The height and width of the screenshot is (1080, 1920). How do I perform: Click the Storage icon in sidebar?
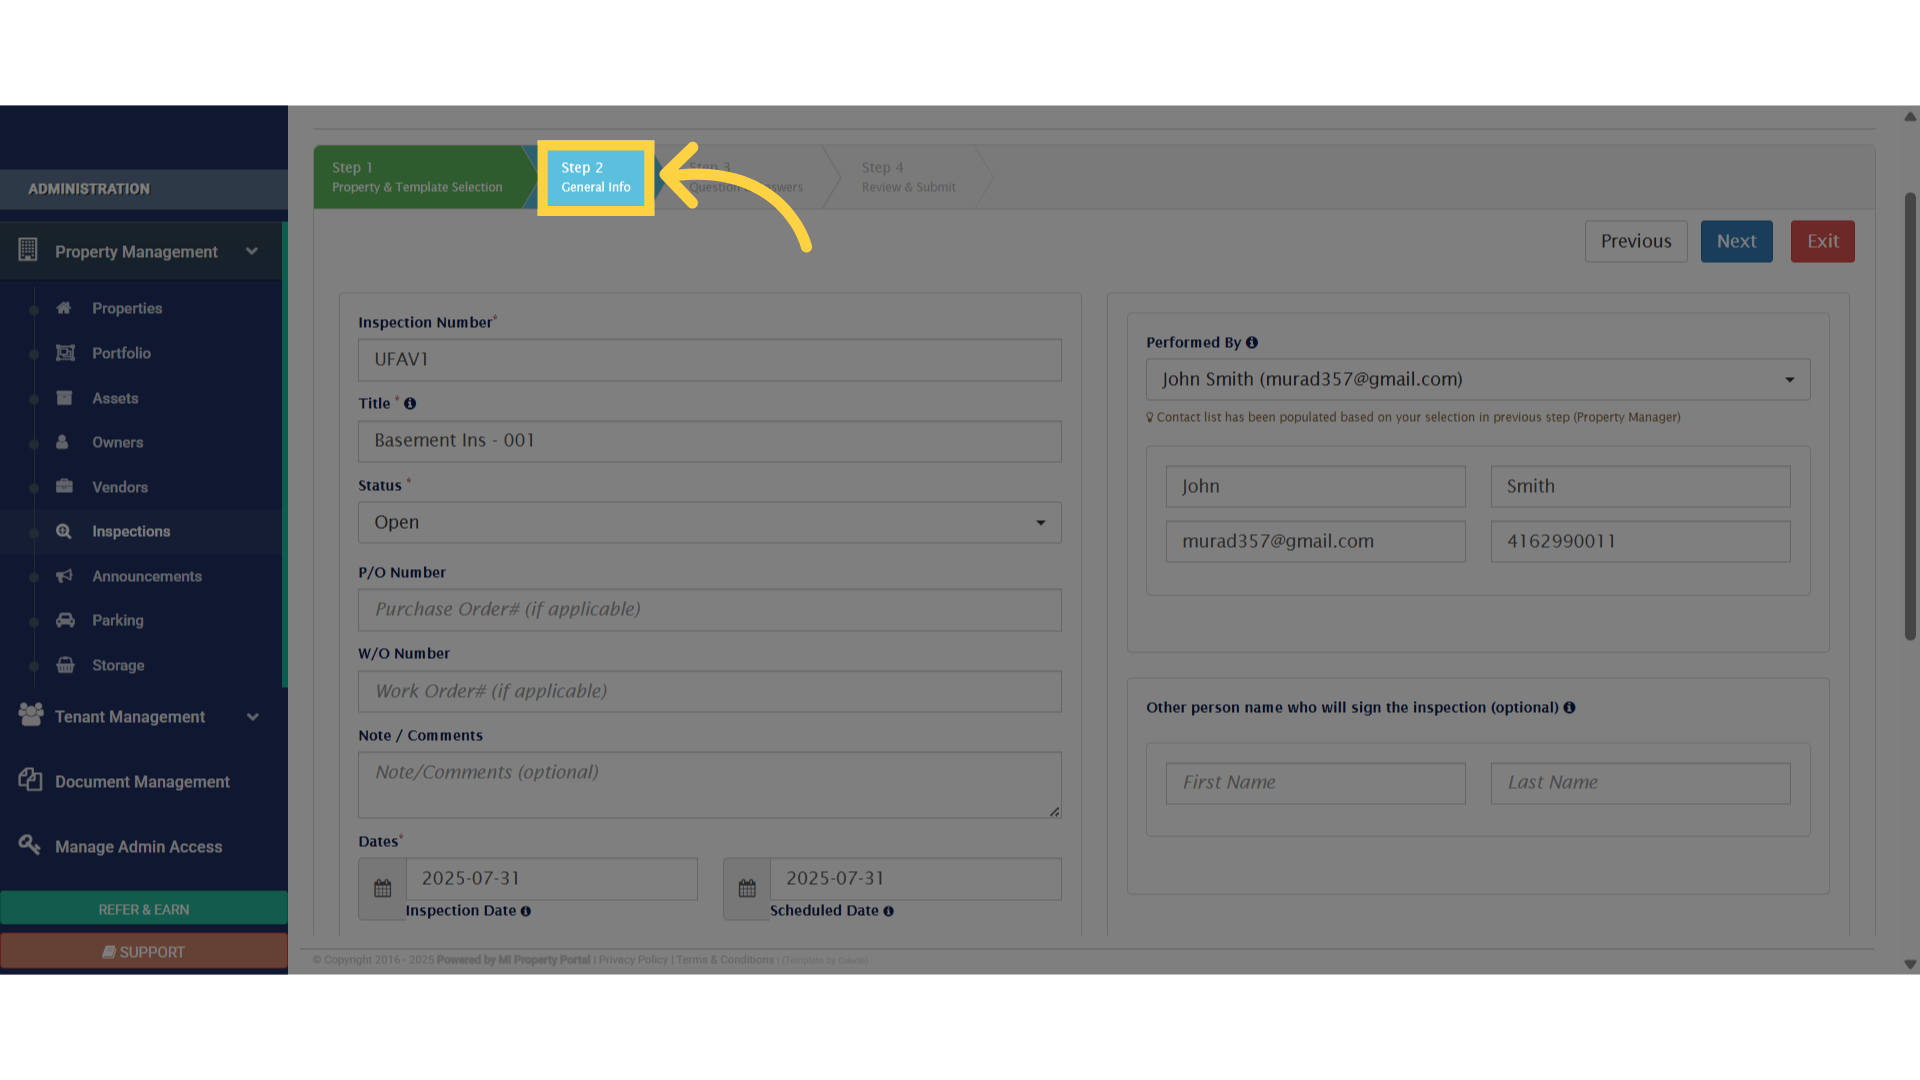[65, 665]
